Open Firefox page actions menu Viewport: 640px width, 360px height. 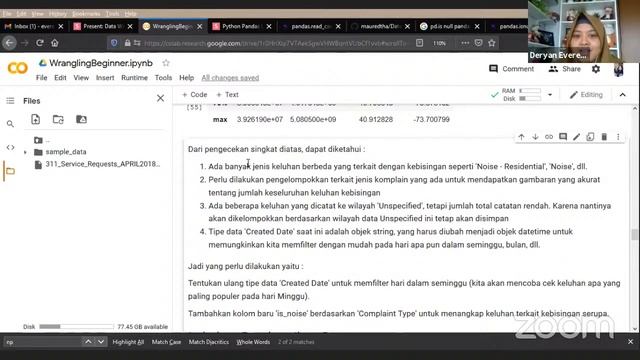[465, 43]
